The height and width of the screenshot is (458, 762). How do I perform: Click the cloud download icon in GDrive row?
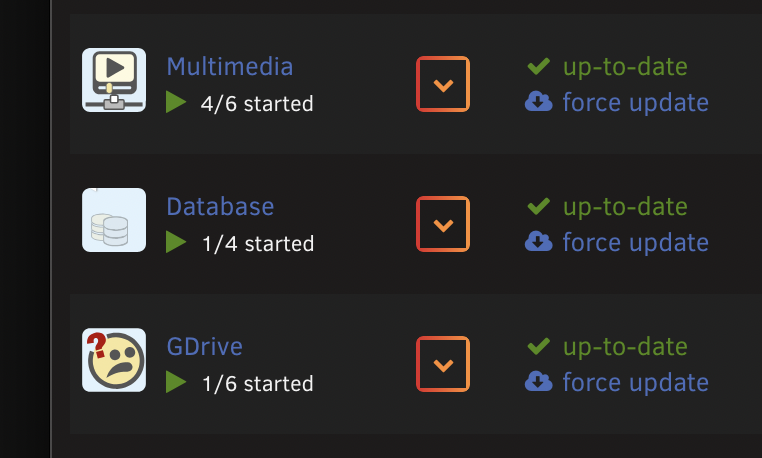538,382
